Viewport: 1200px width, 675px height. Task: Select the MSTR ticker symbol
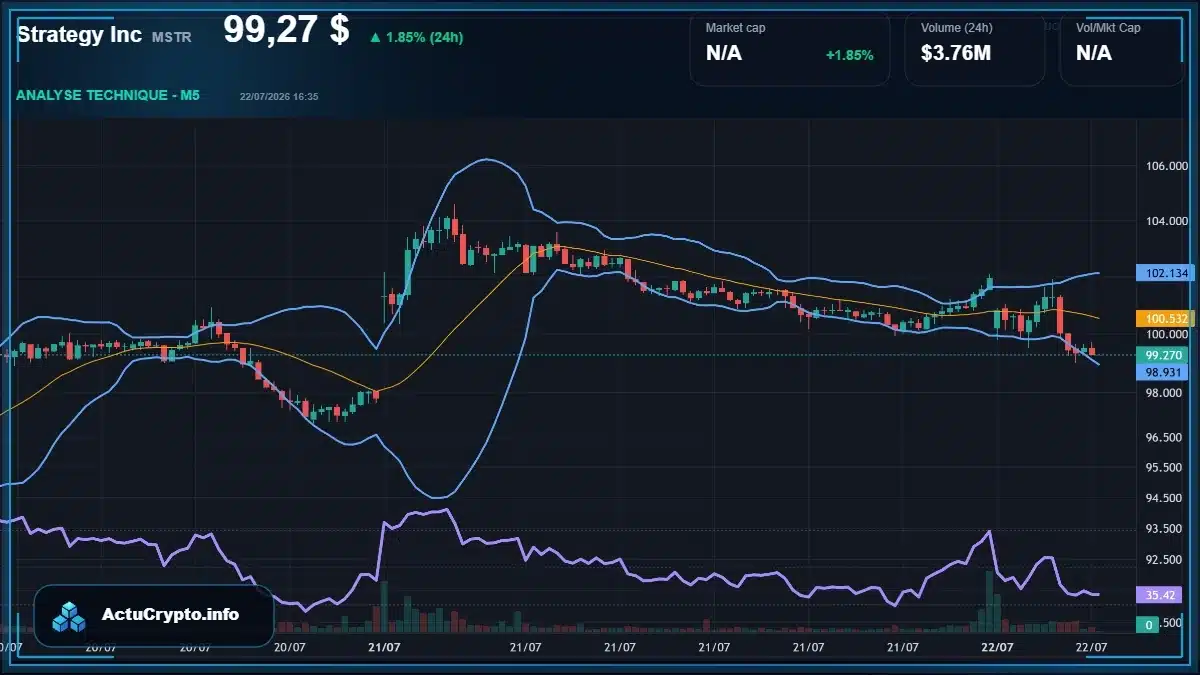pos(171,37)
